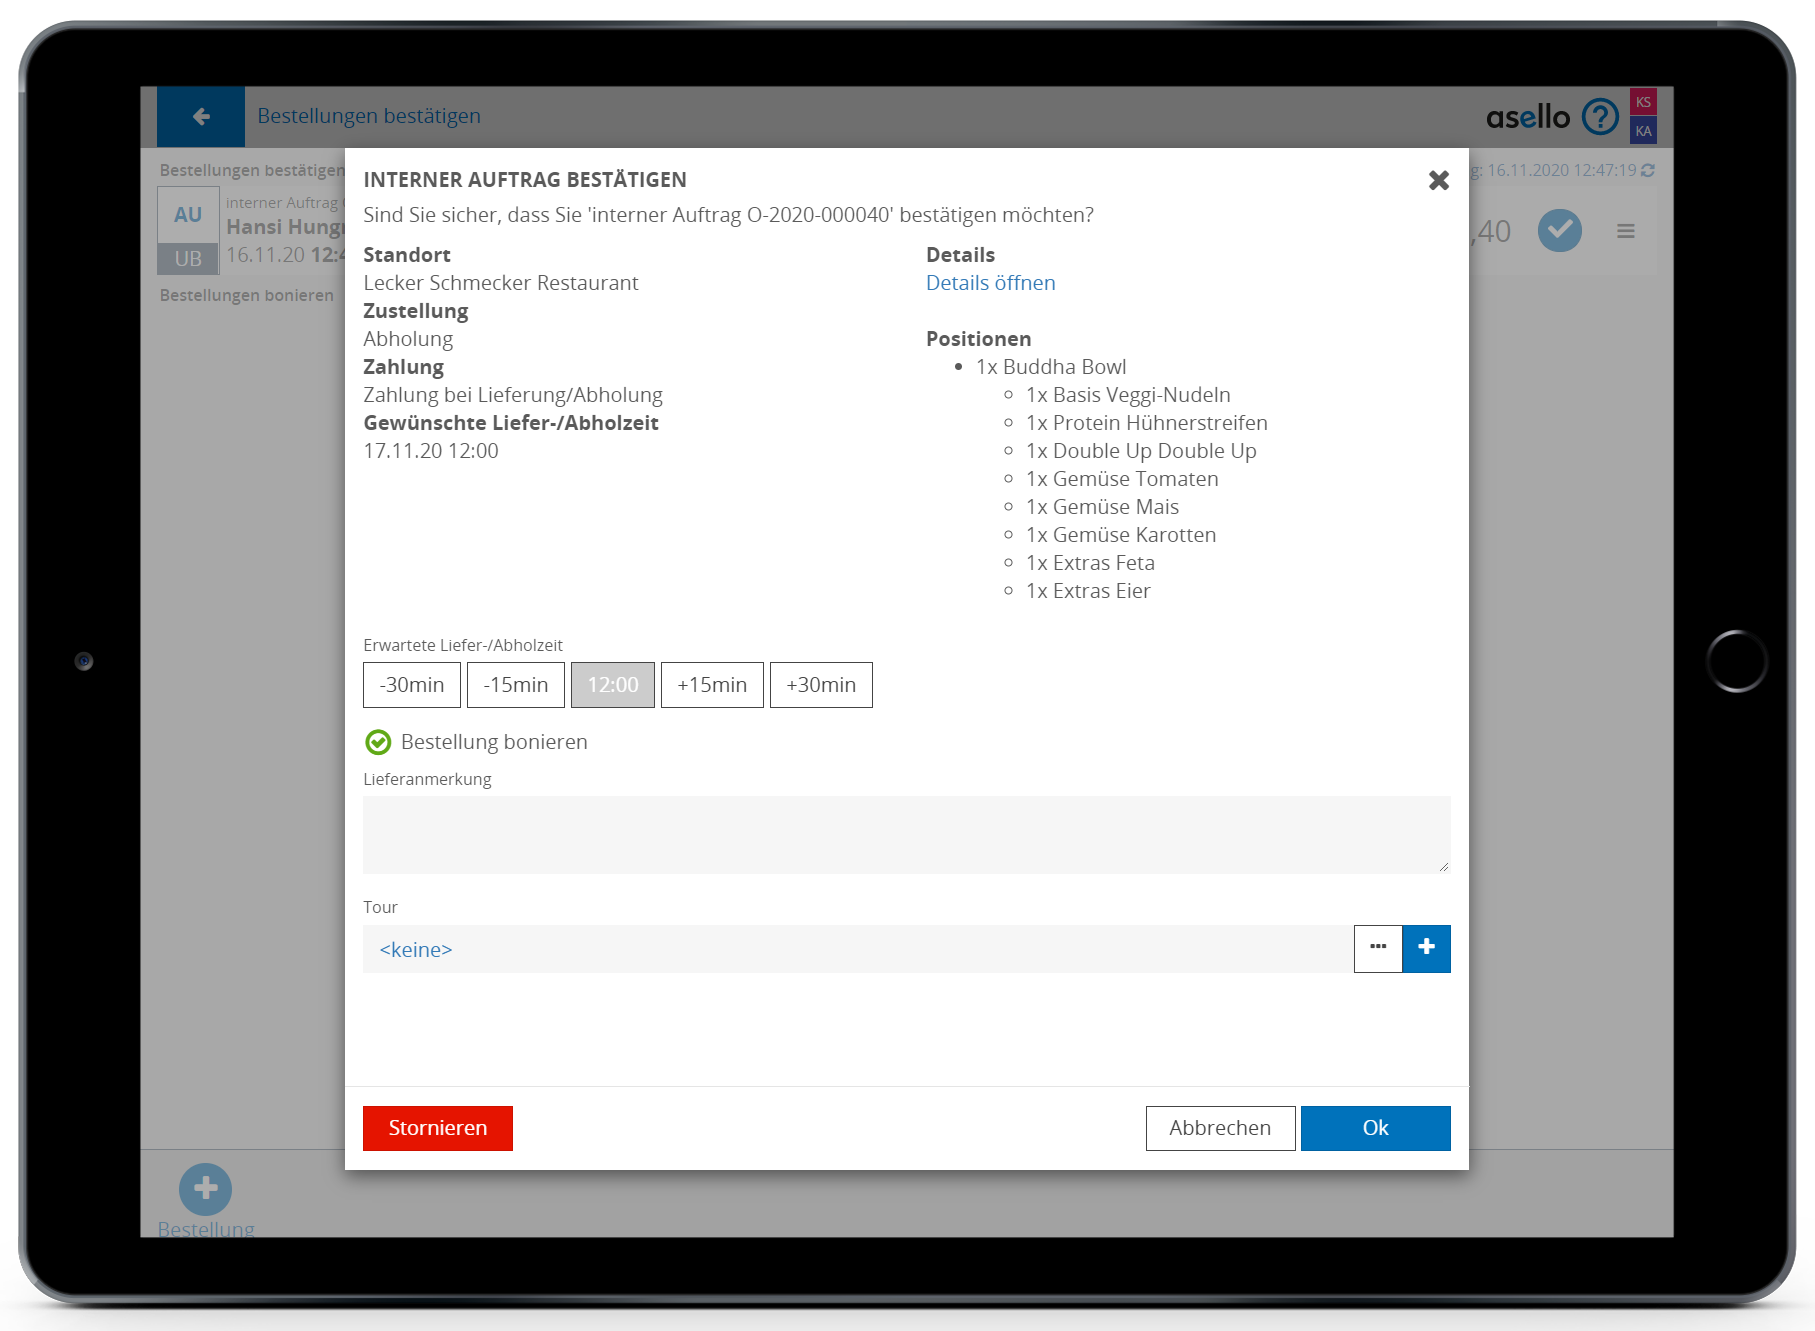Image resolution: width=1815 pixels, height=1331 pixels.
Task: Click the back arrow in header
Action: (201, 117)
